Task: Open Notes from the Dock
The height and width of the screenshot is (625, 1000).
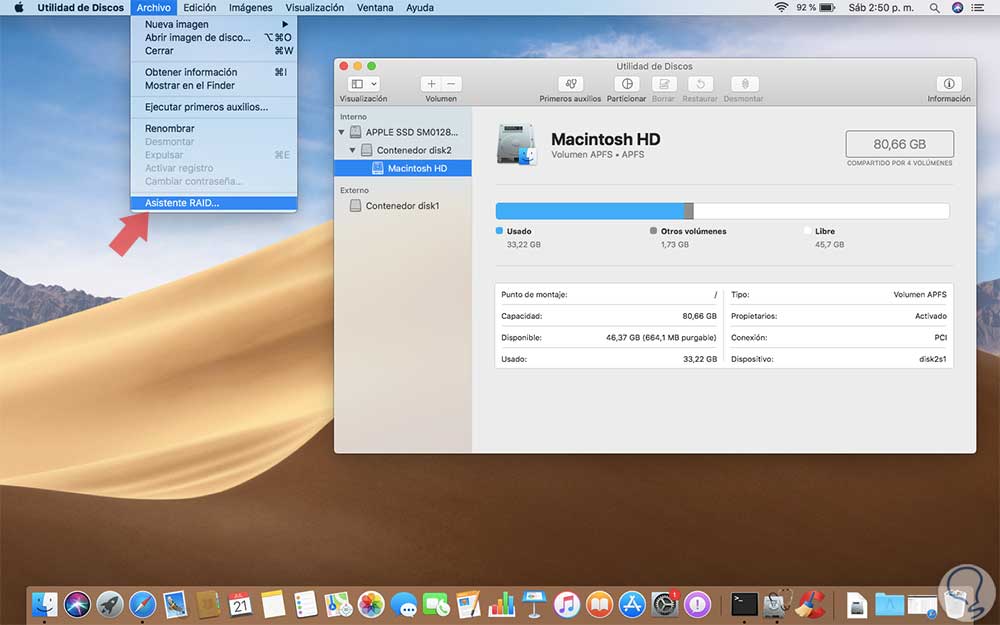Action: click(273, 604)
